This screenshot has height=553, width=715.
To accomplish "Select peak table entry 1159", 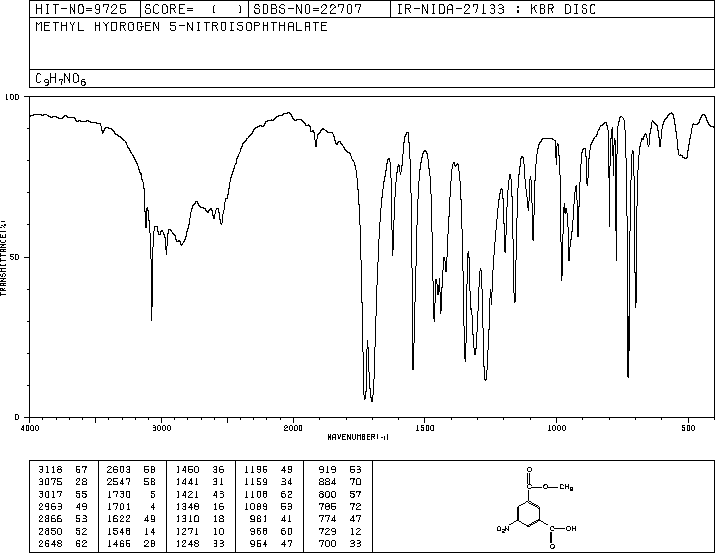I will point(268,482).
